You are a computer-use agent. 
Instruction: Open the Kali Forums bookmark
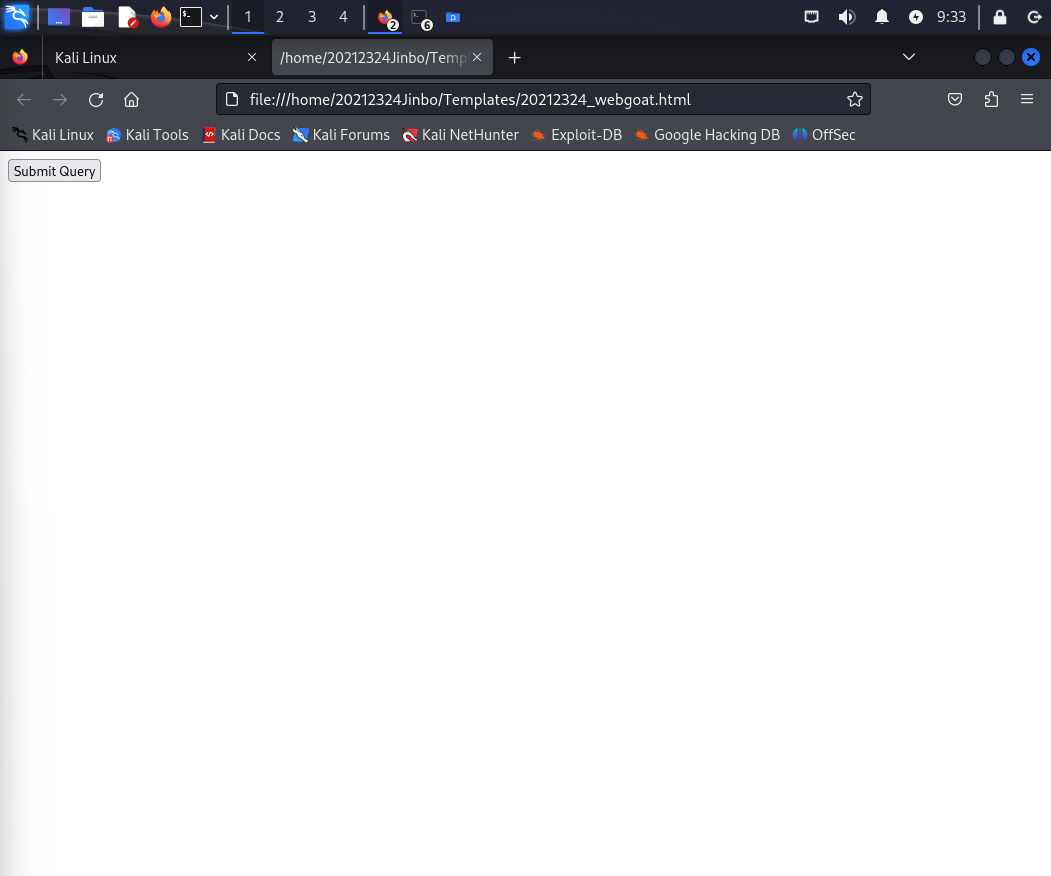341,135
